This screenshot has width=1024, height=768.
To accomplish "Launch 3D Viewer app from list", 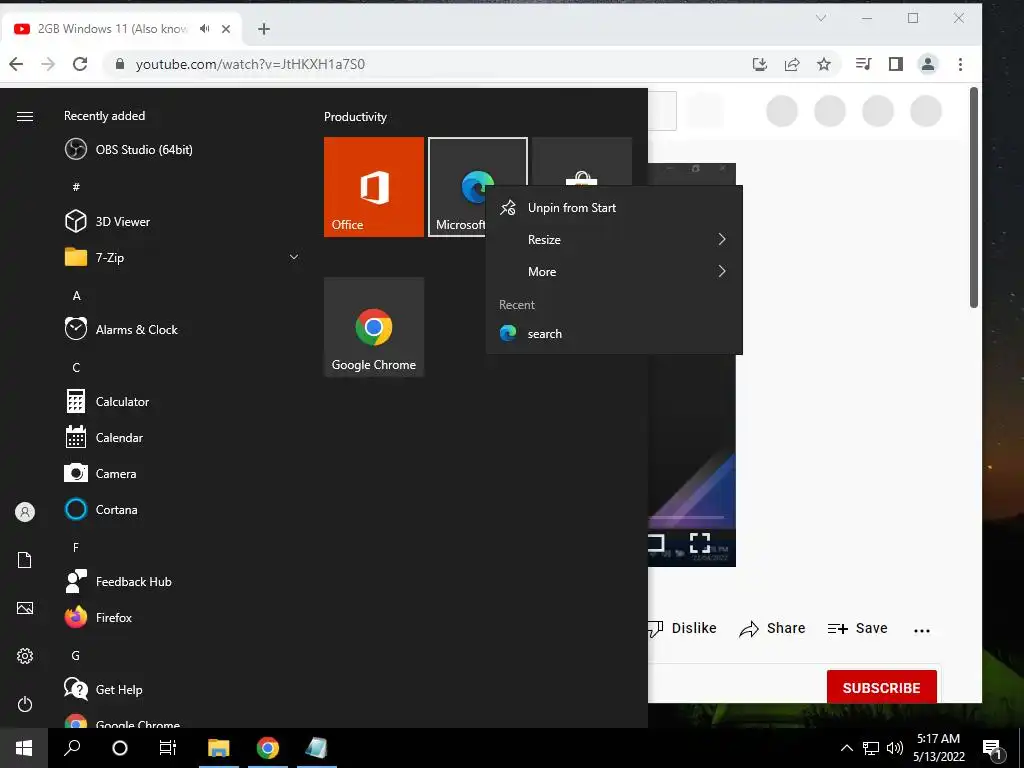I will tap(107, 221).
